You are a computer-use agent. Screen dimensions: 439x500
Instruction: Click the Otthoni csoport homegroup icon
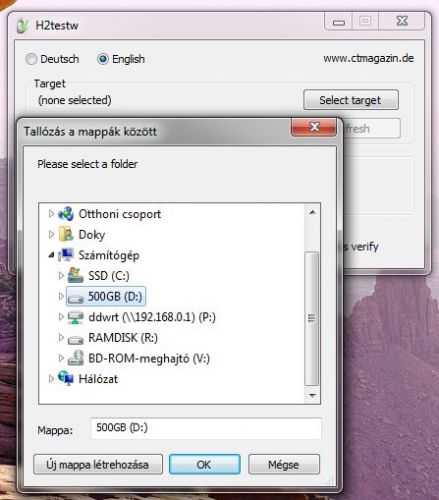[x=66, y=214]
